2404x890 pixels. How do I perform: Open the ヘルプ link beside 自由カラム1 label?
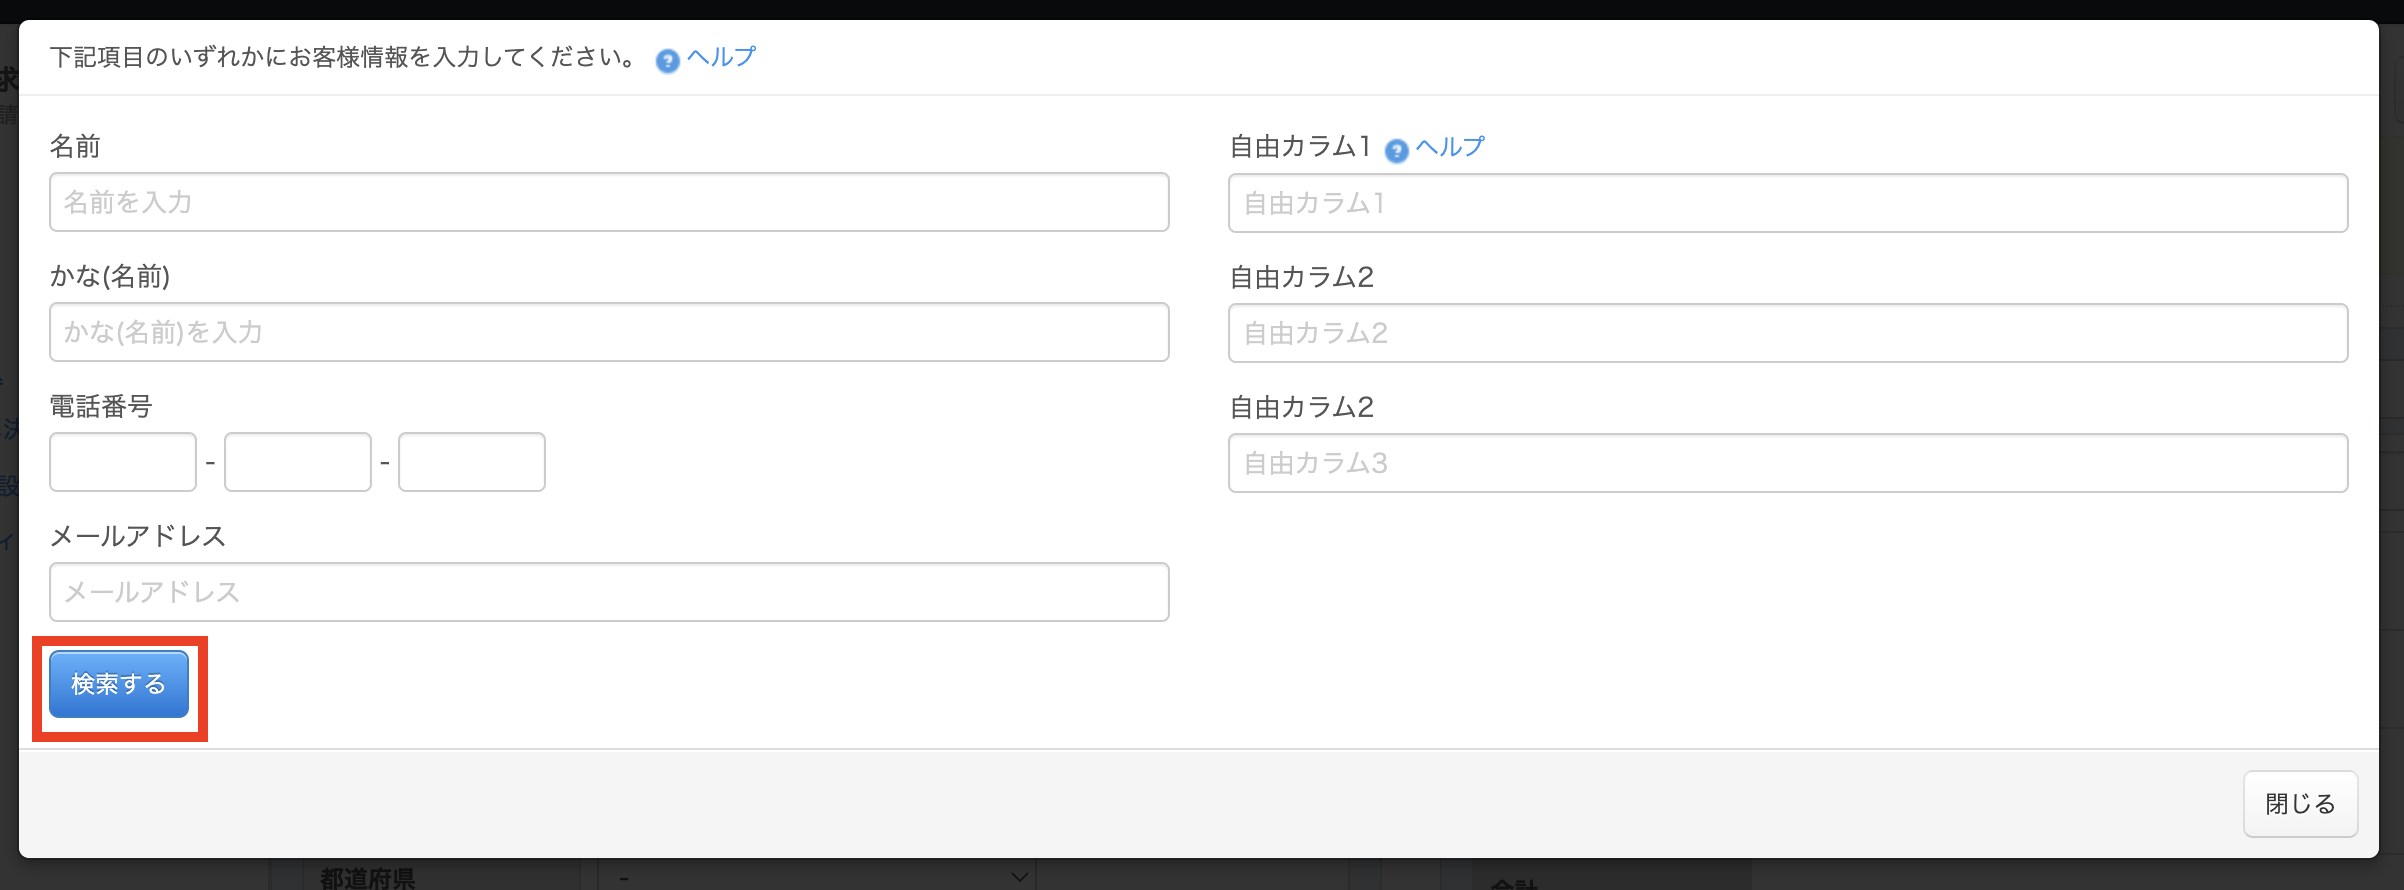pyautogui.click(x=1450, y=147)
